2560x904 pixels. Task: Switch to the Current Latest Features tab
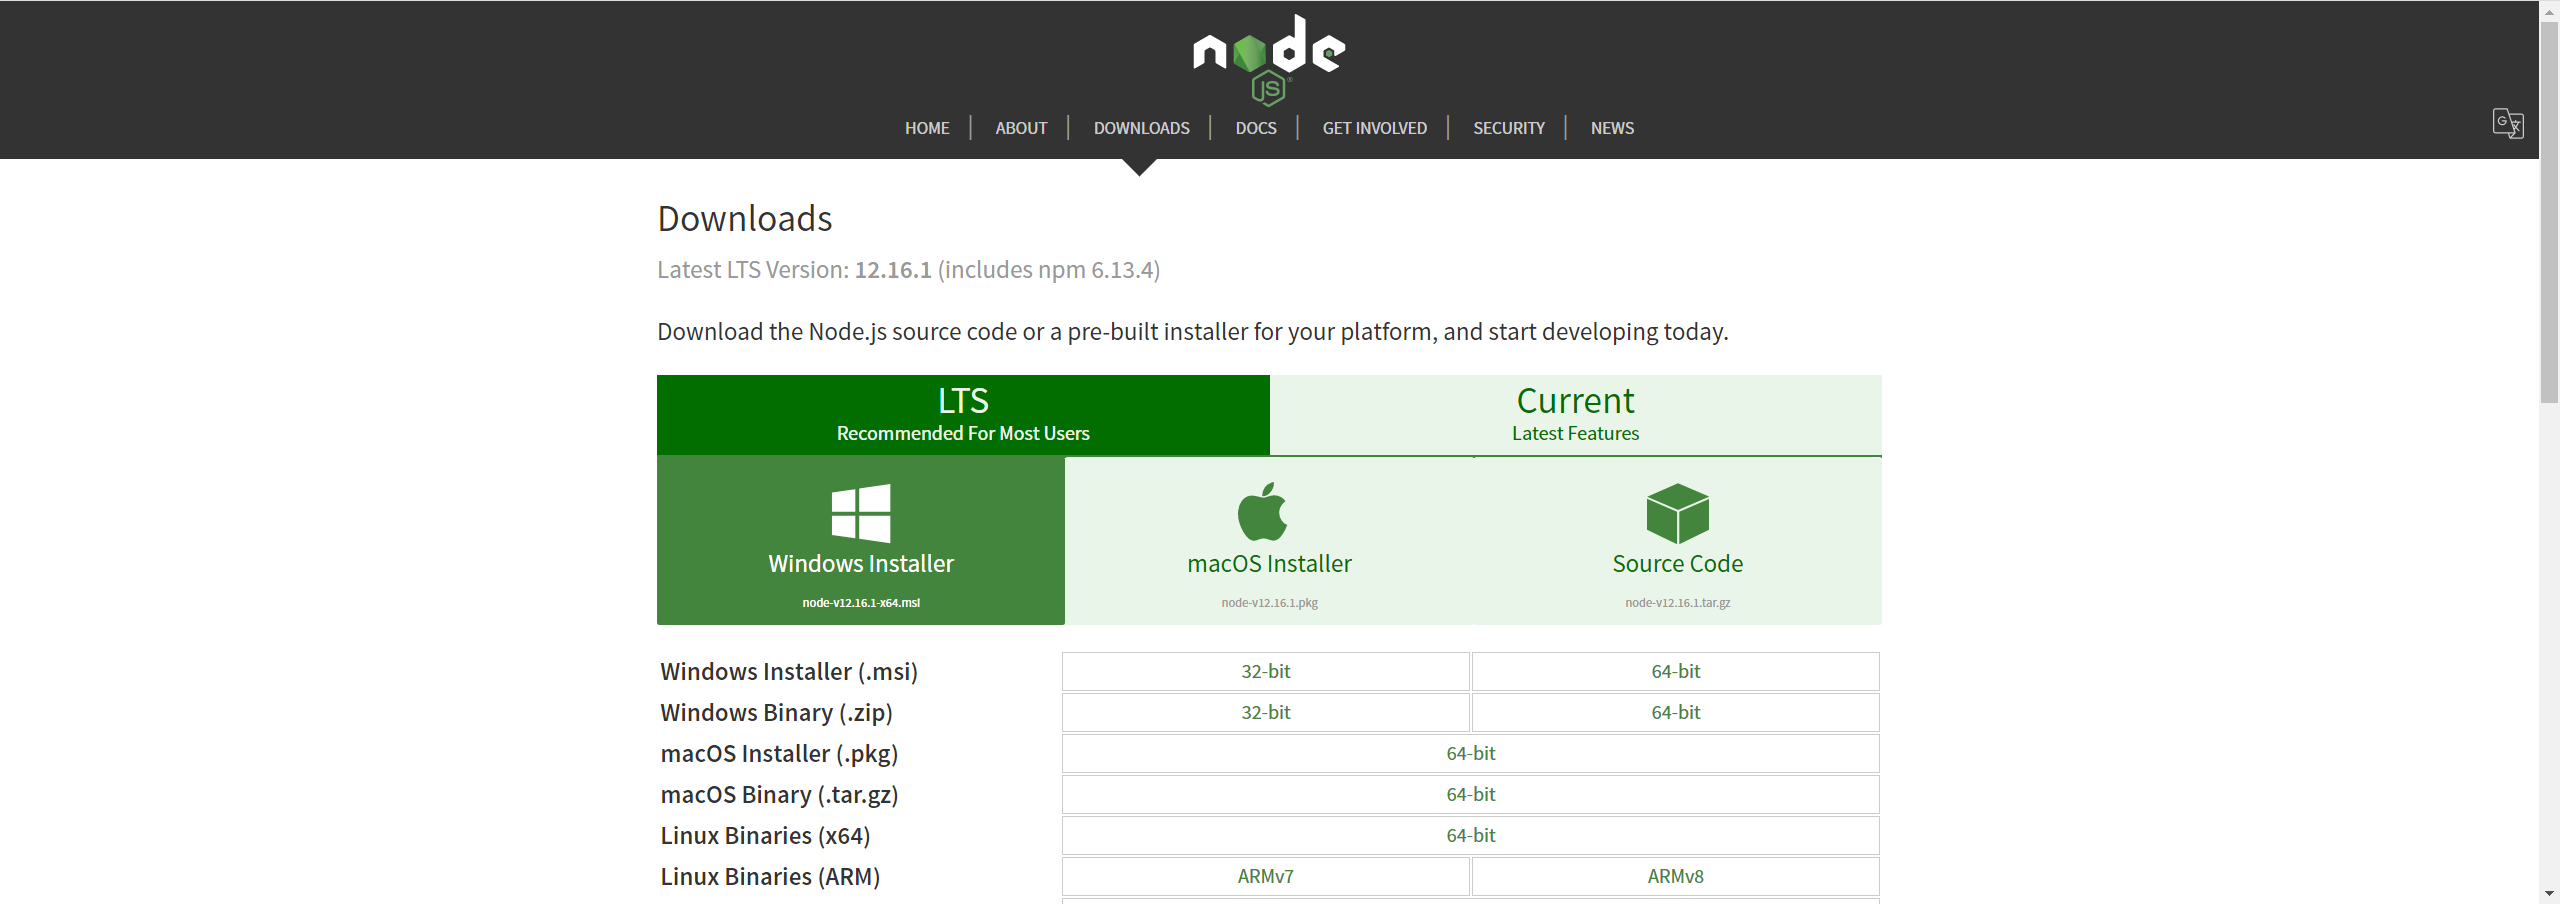pos(1576,415)
